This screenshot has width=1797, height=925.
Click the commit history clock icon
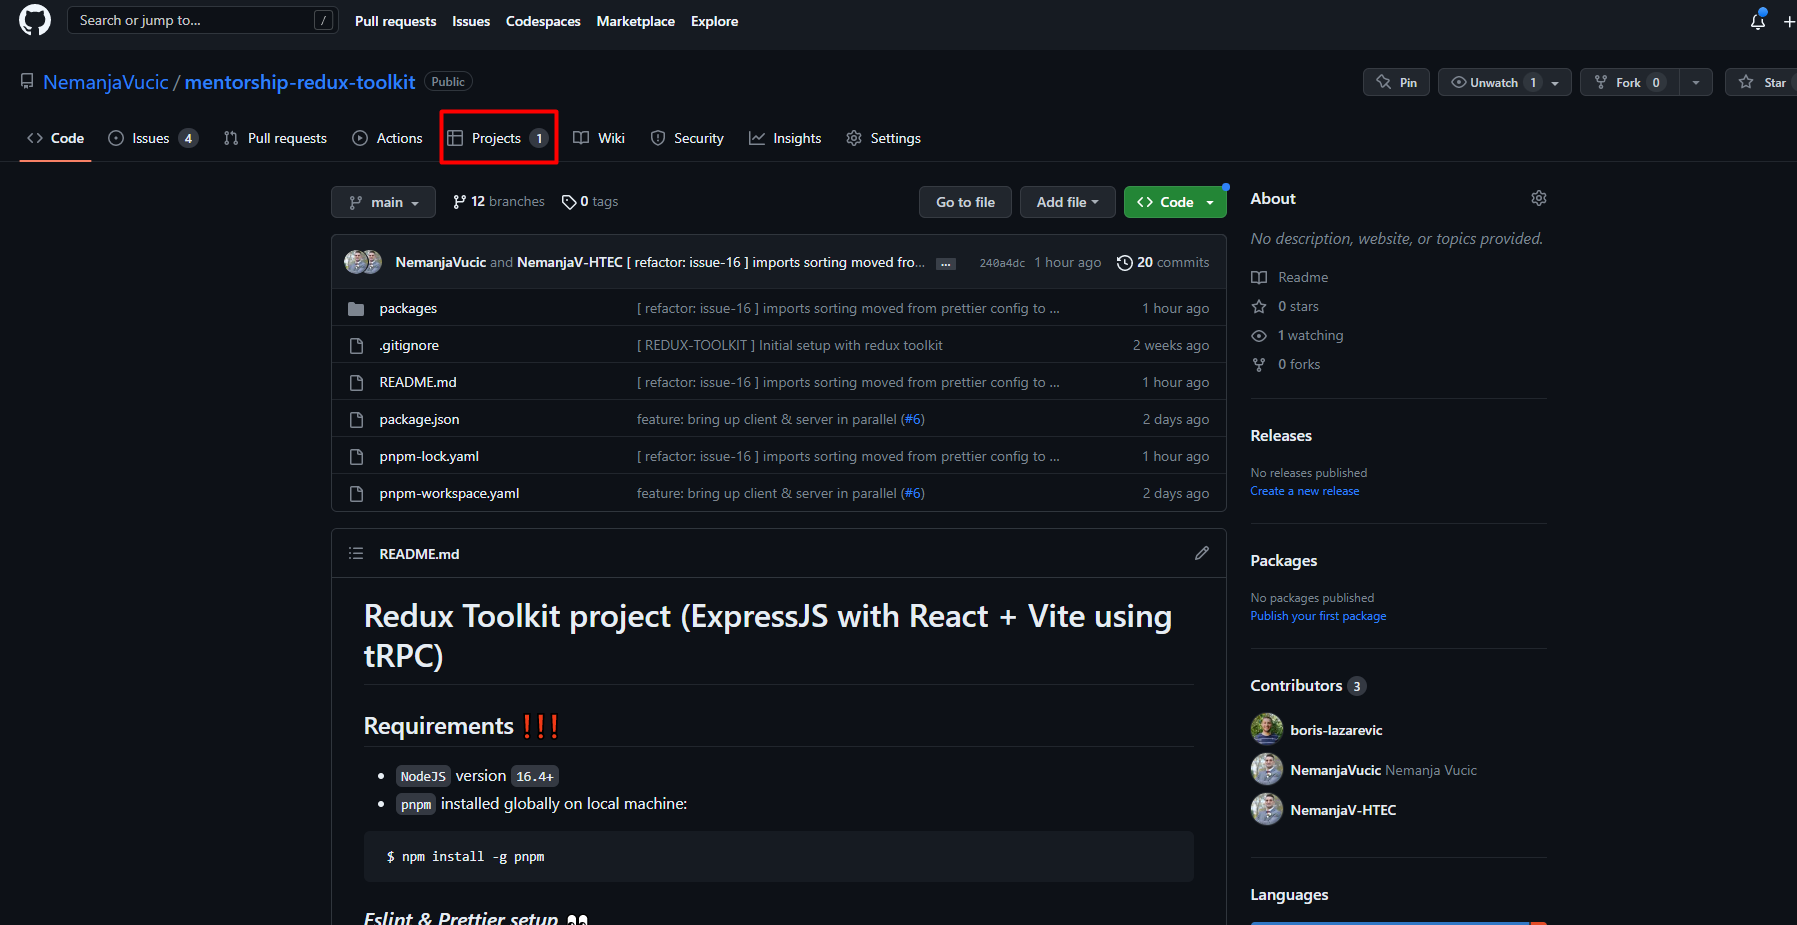(x=1125, y=263)
